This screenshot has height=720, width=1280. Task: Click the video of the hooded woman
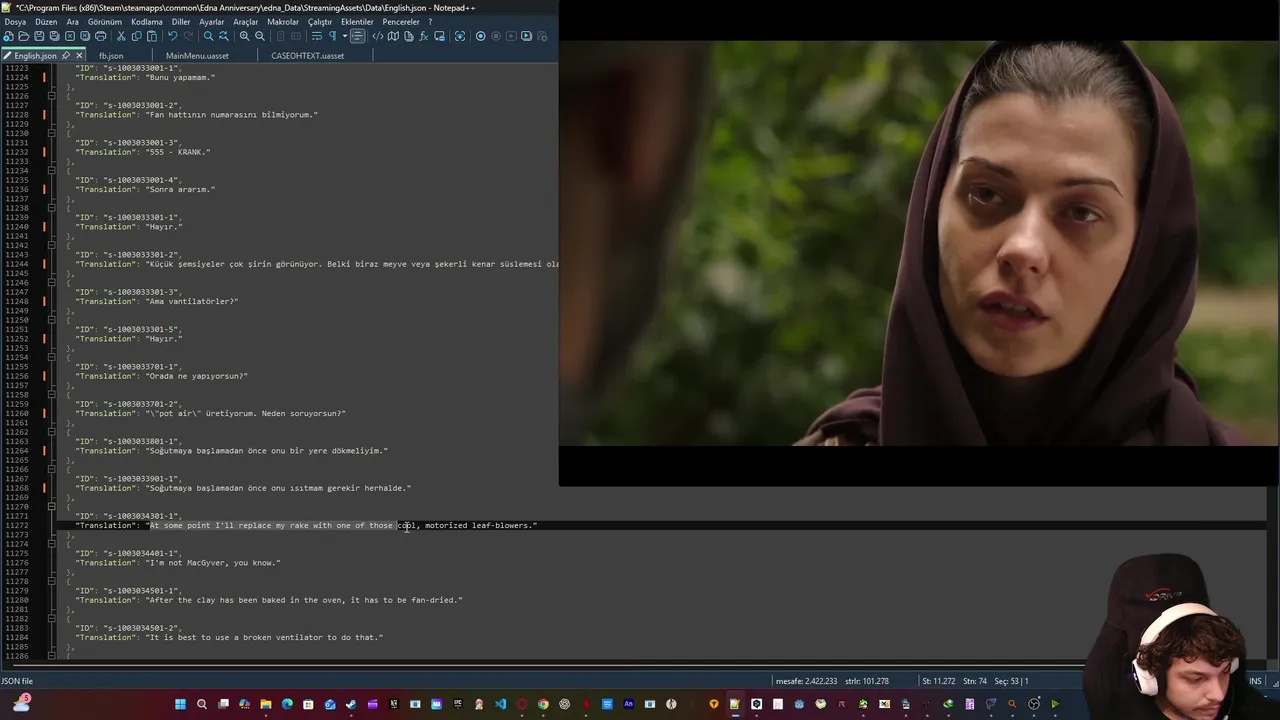pos(919,243)
